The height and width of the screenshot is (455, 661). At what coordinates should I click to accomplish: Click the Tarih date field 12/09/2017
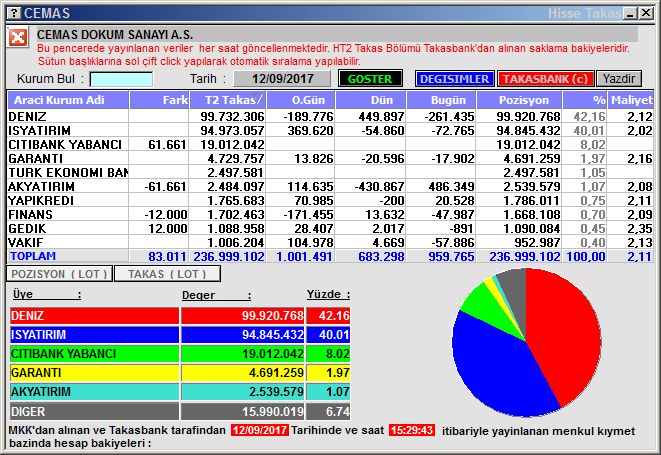[x=282, y=79]
